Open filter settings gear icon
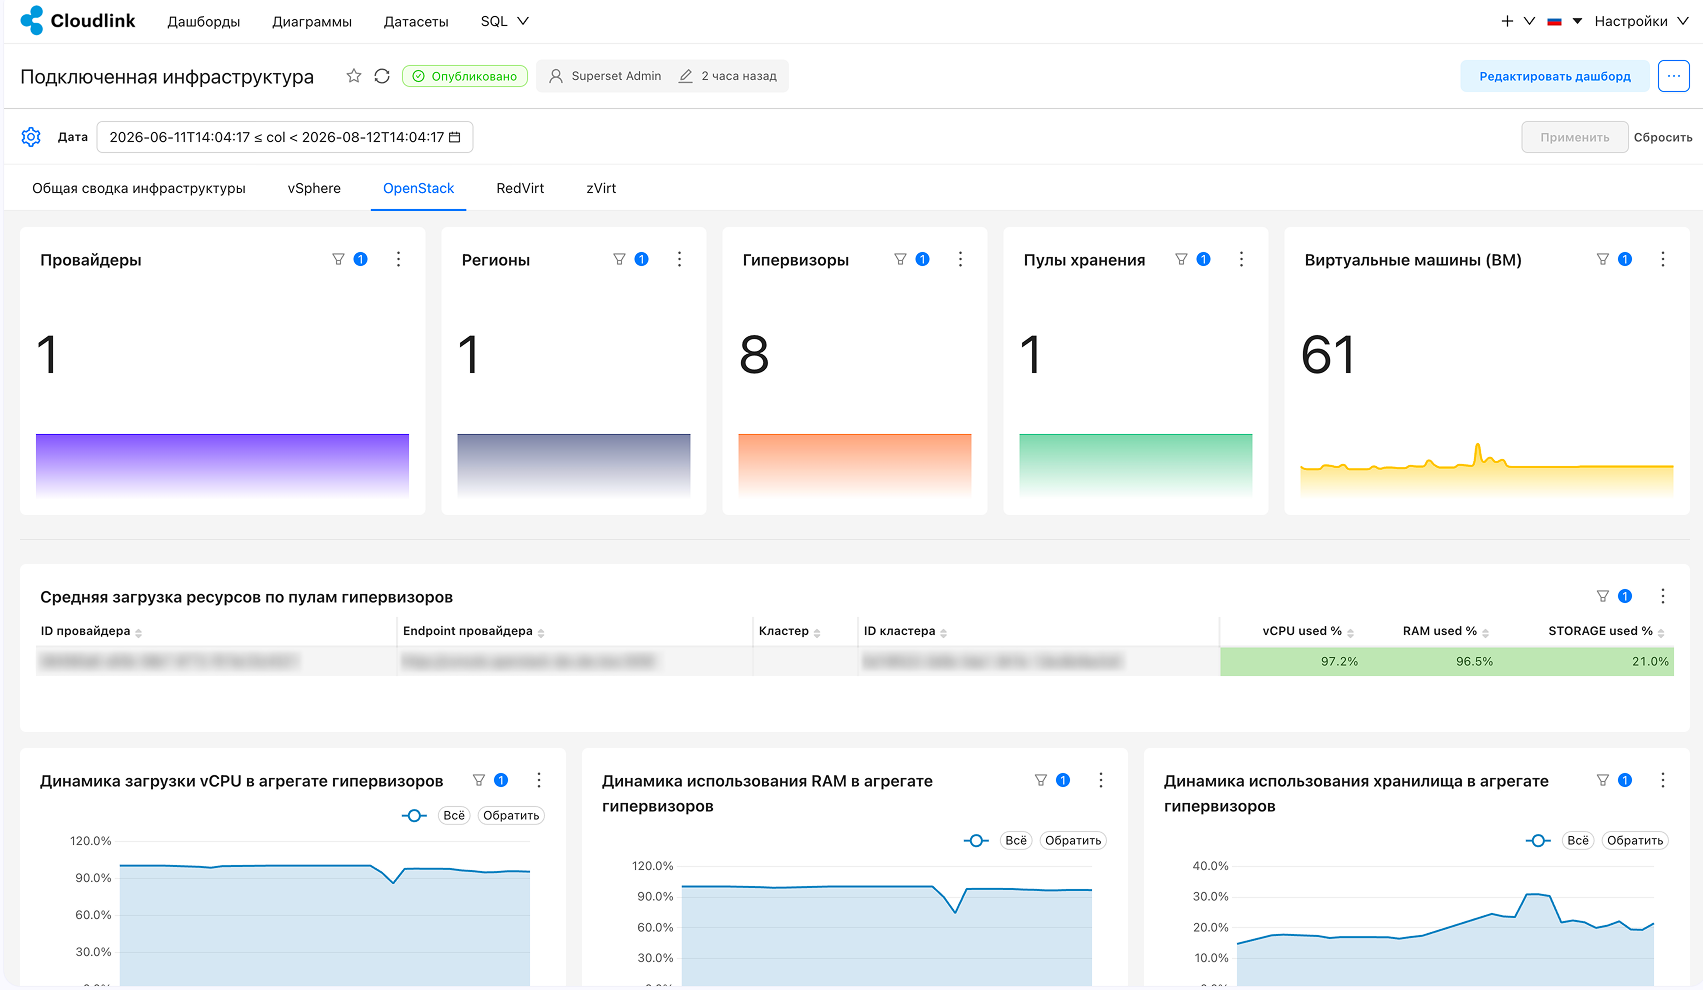Viewport: 1703px width, 990px height. [31, 137]
